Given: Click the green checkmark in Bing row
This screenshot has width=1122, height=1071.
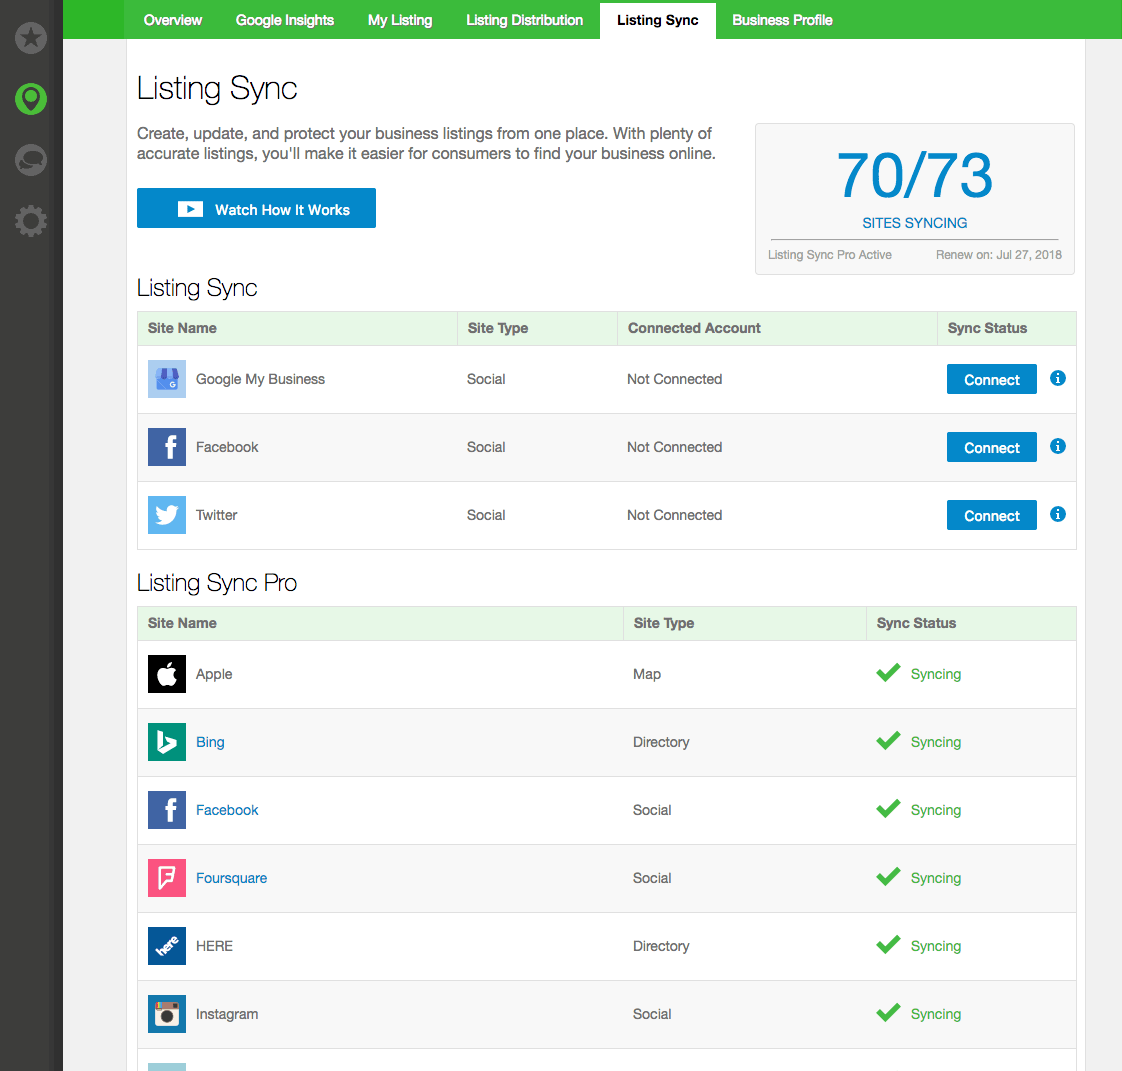Looking at the screenshot, I should (888, 740).
